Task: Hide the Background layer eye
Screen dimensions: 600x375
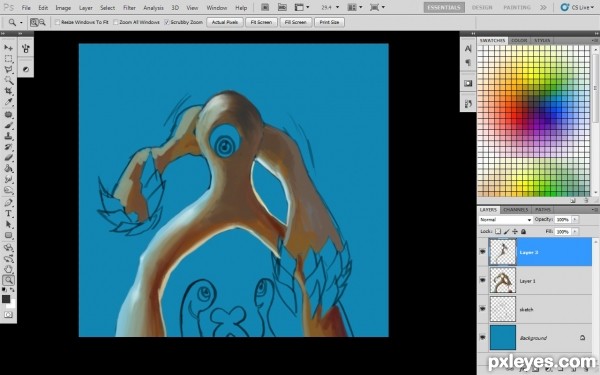Action: (x=483, y=337)
